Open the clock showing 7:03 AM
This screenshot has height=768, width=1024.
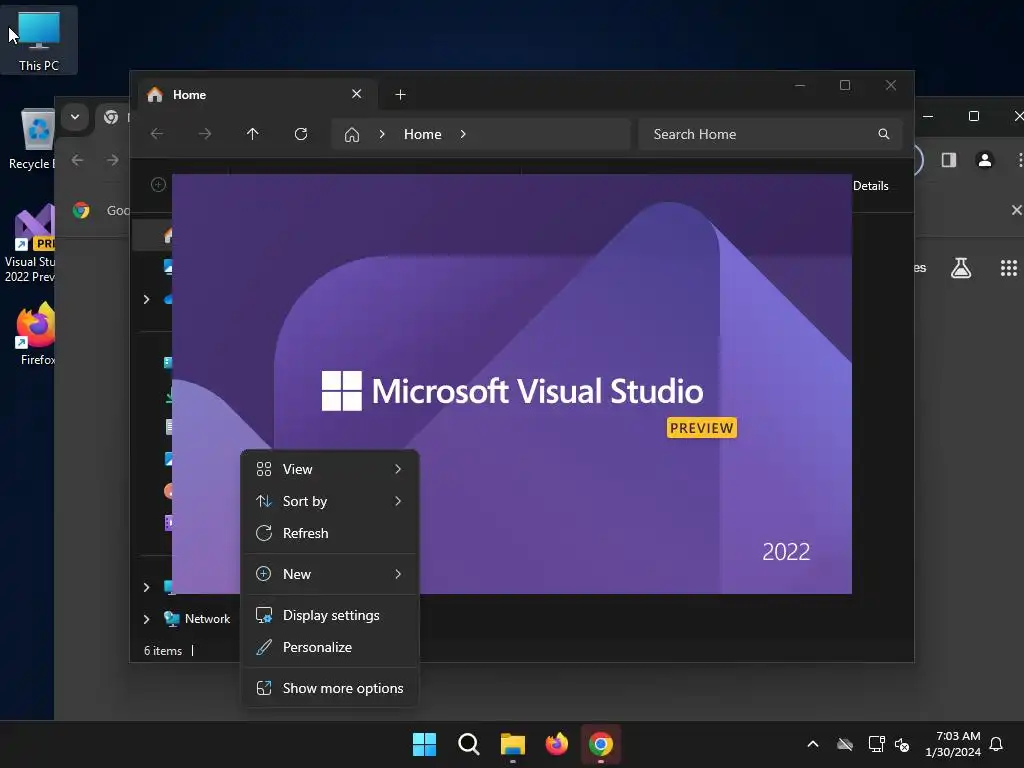coord(953,744)
